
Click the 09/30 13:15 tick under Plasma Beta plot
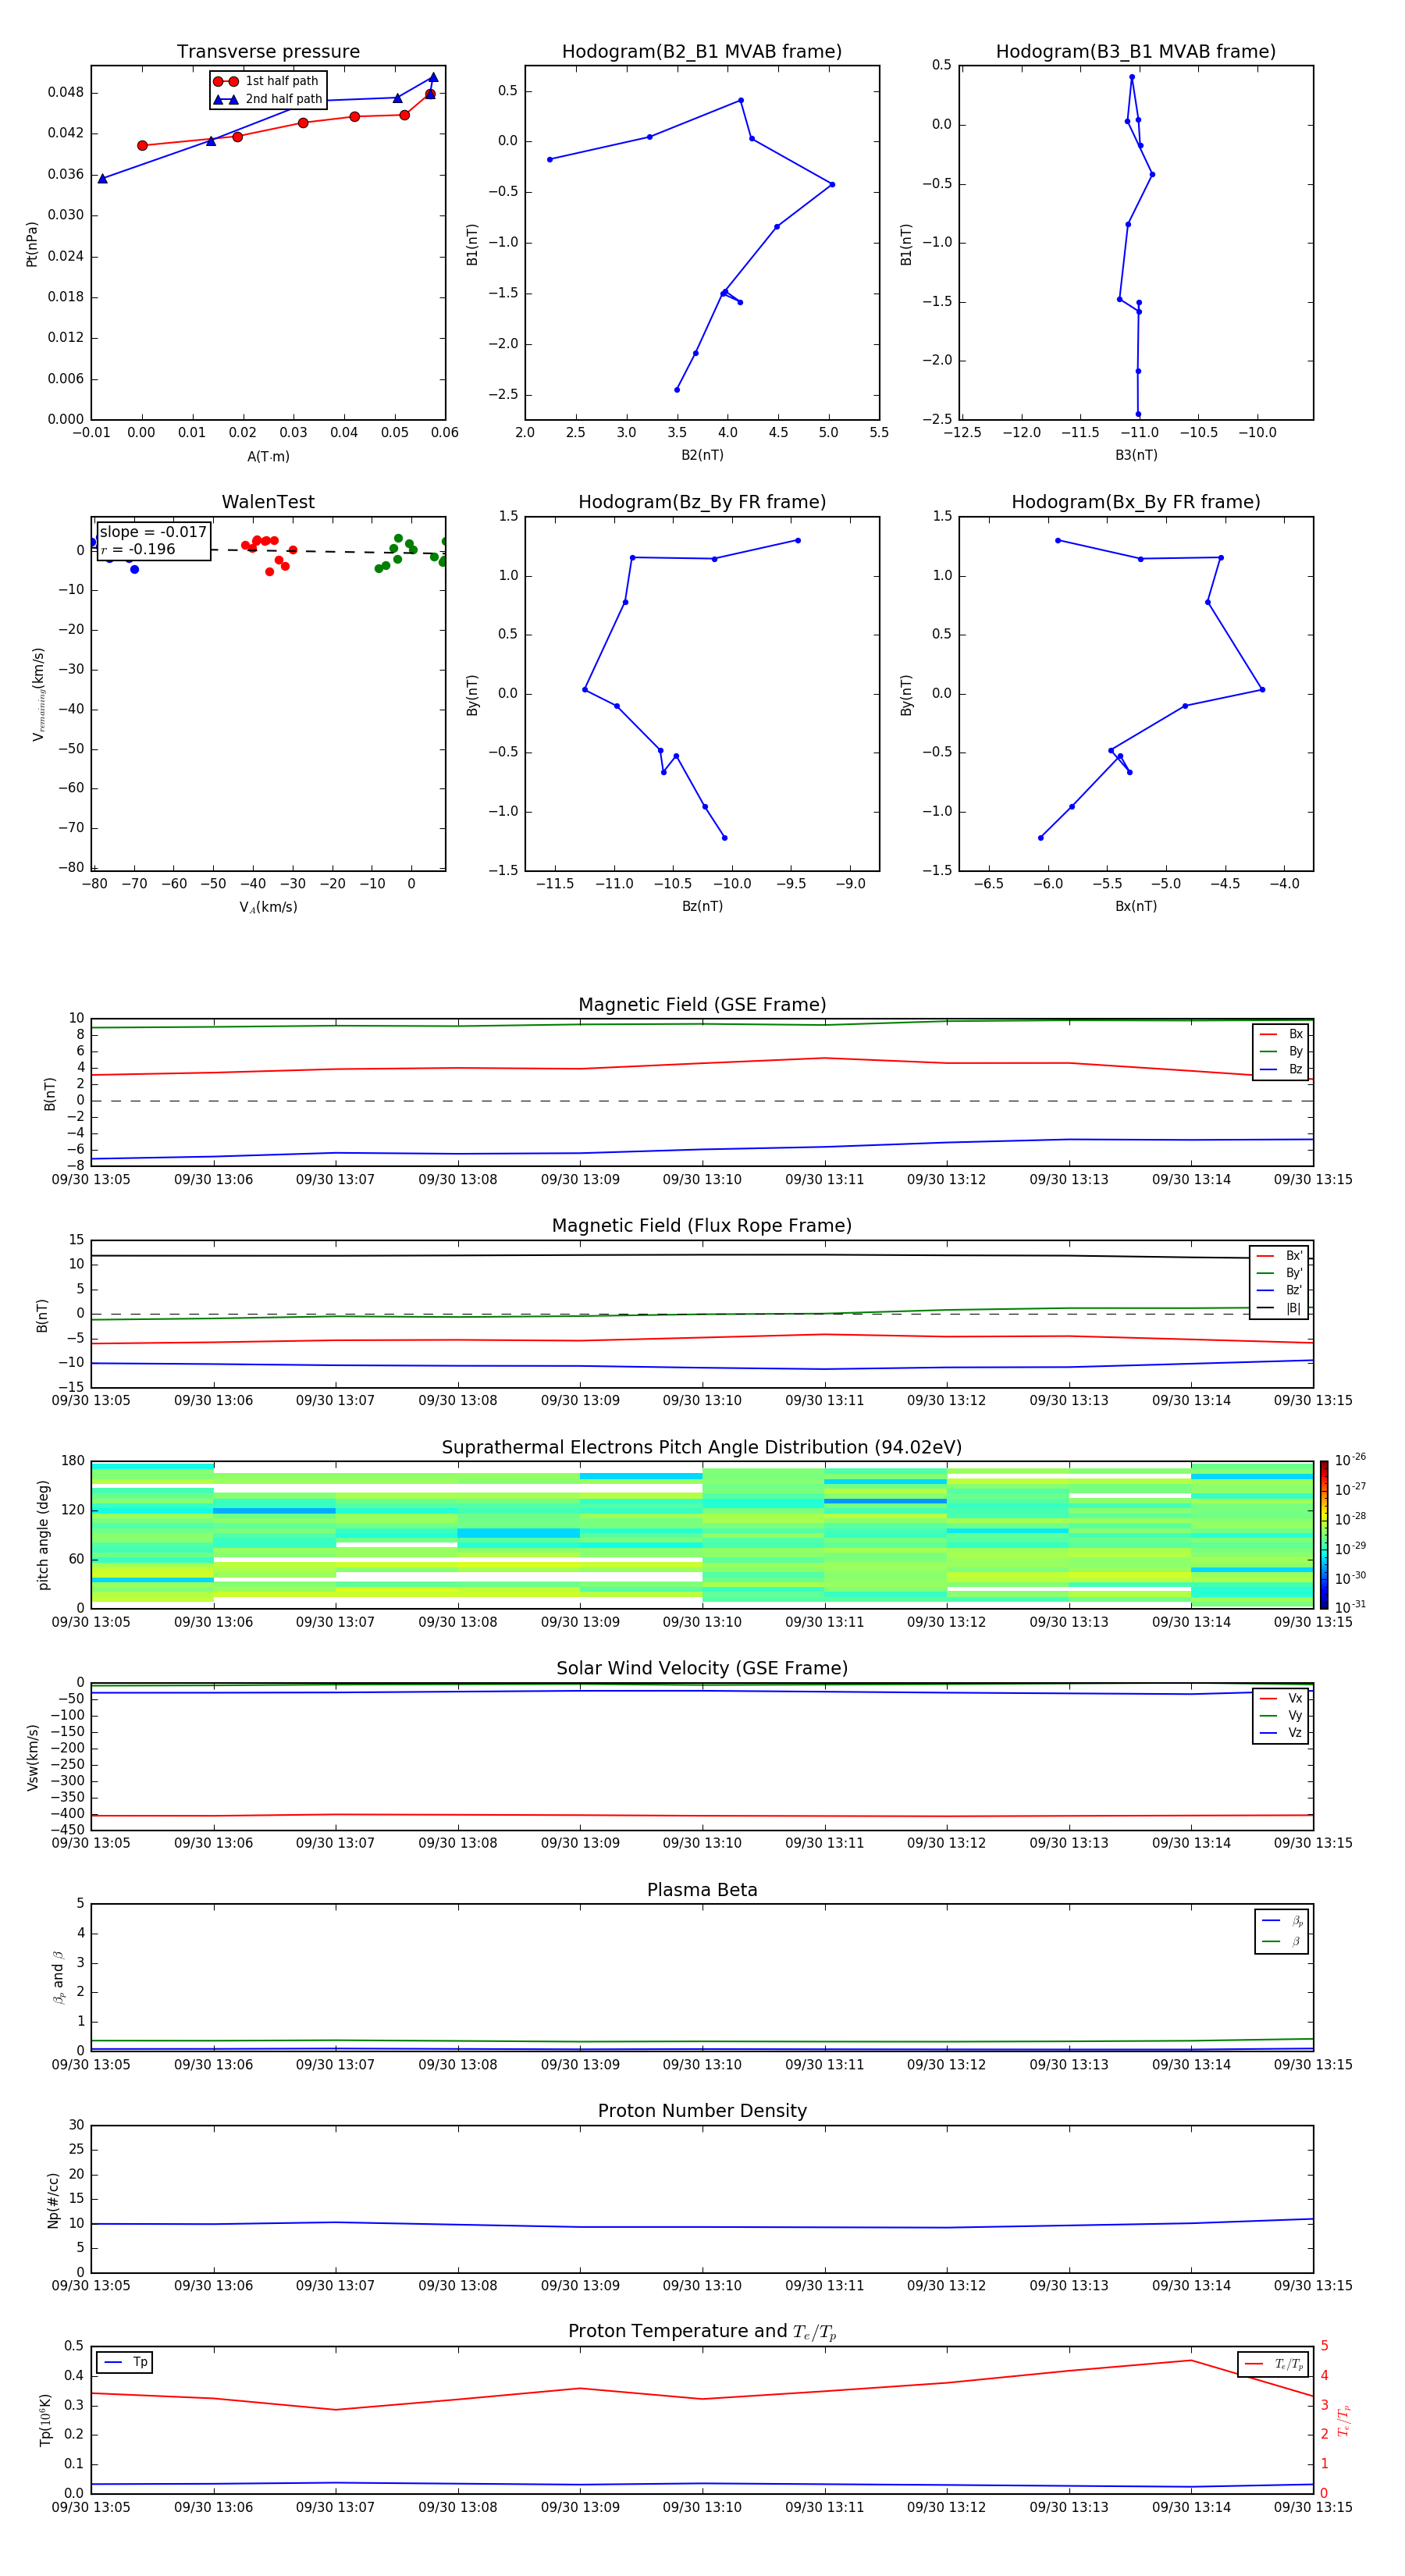click(x=1313, y=2065)
